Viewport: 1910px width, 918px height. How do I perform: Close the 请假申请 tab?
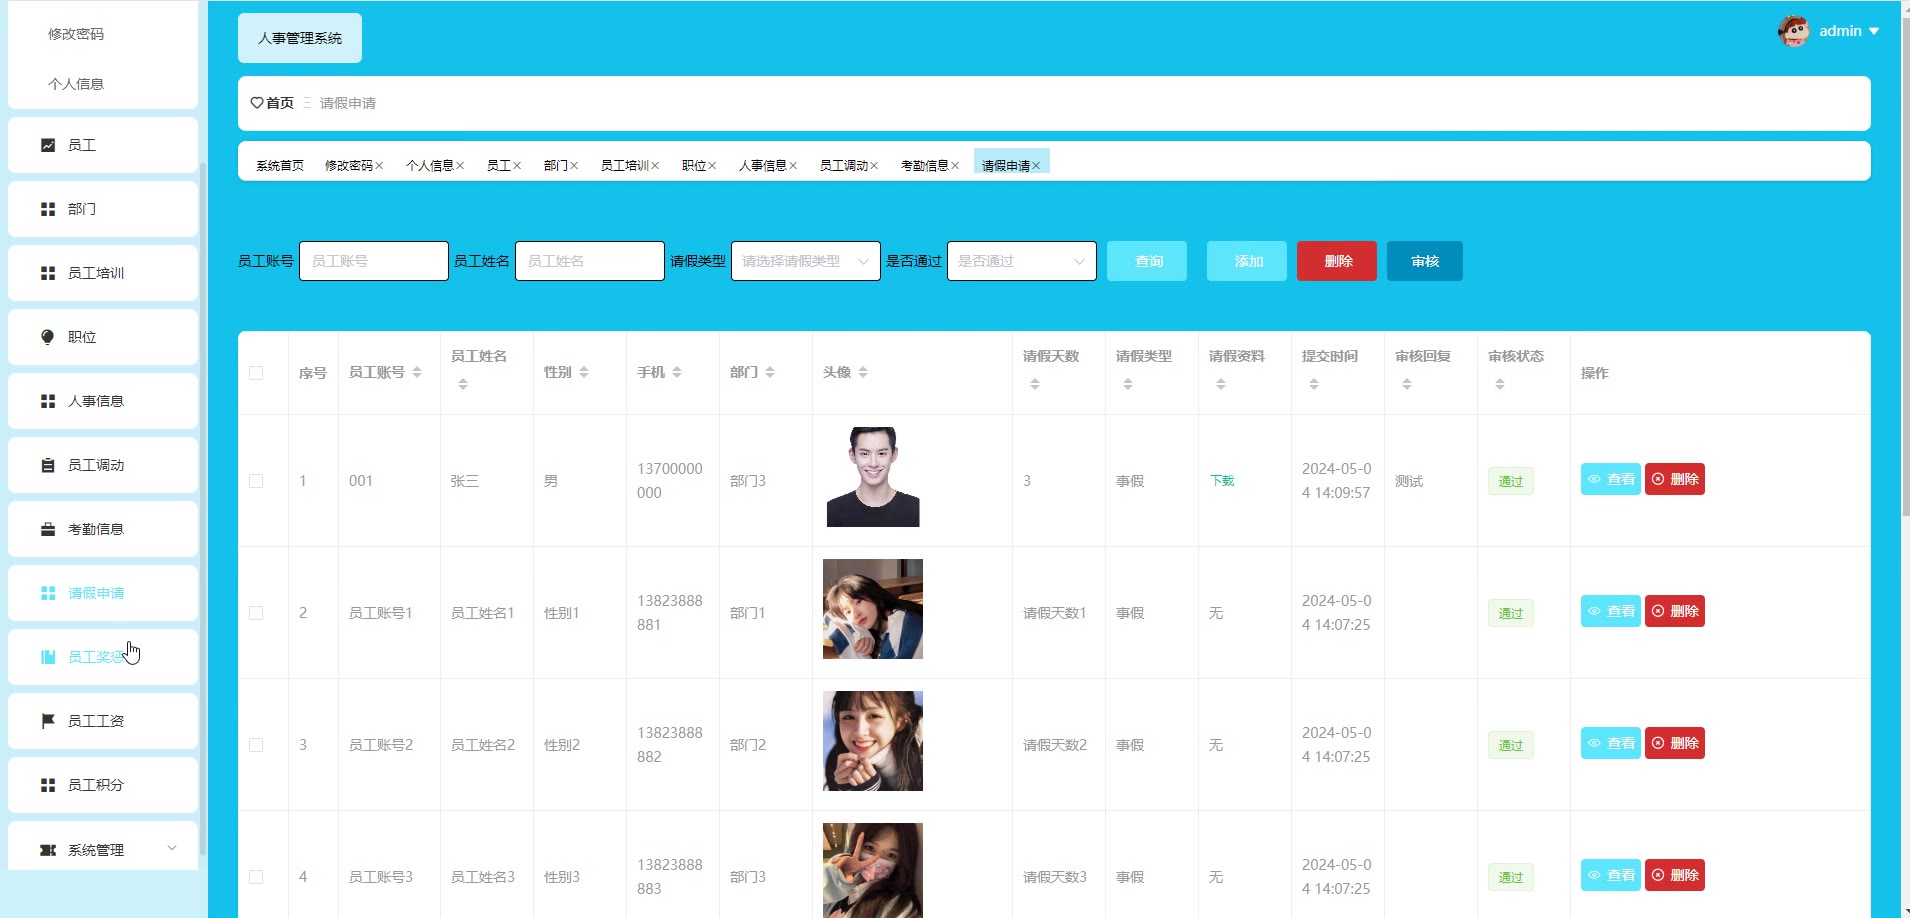1036,166
